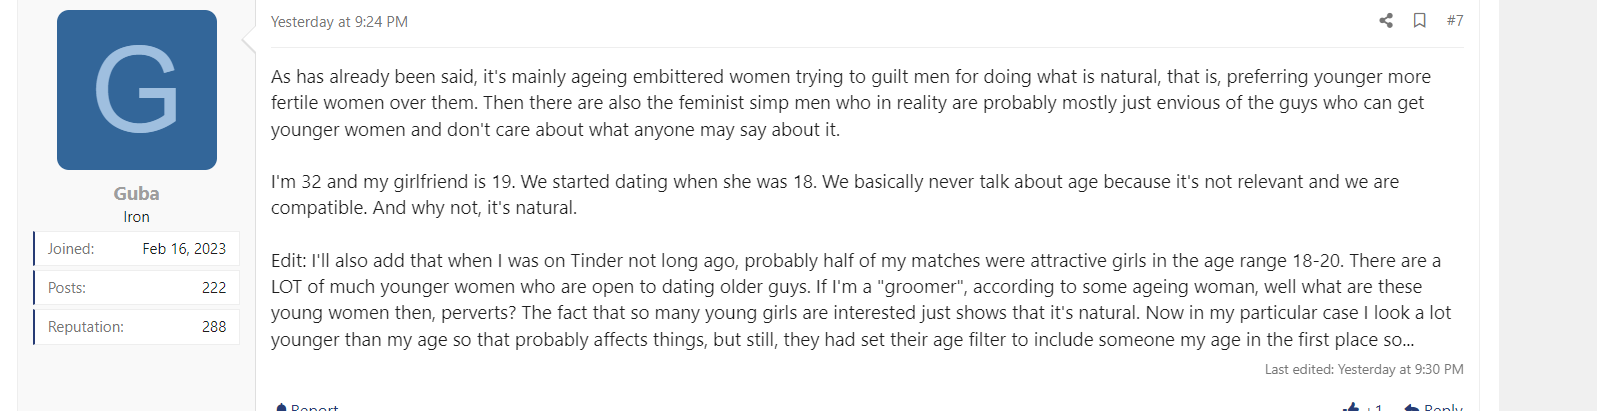The image size is (1597, 411).
Task: Like the post with thumbs-up icon
Action: point(1351,407)
